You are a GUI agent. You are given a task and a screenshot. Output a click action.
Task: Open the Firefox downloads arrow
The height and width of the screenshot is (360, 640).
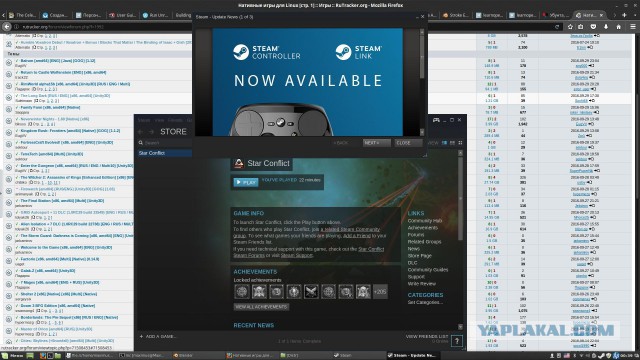click(606, 27)
